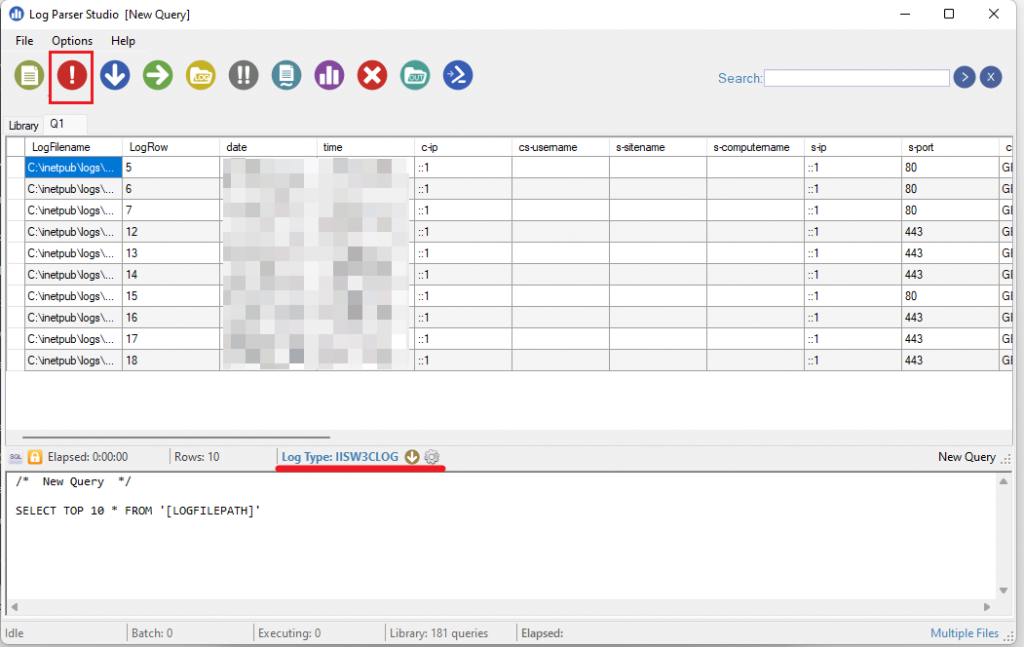Sort by the LogFilename column header
The height and width of the screenshot is (647, 1024).
(73, 148)
